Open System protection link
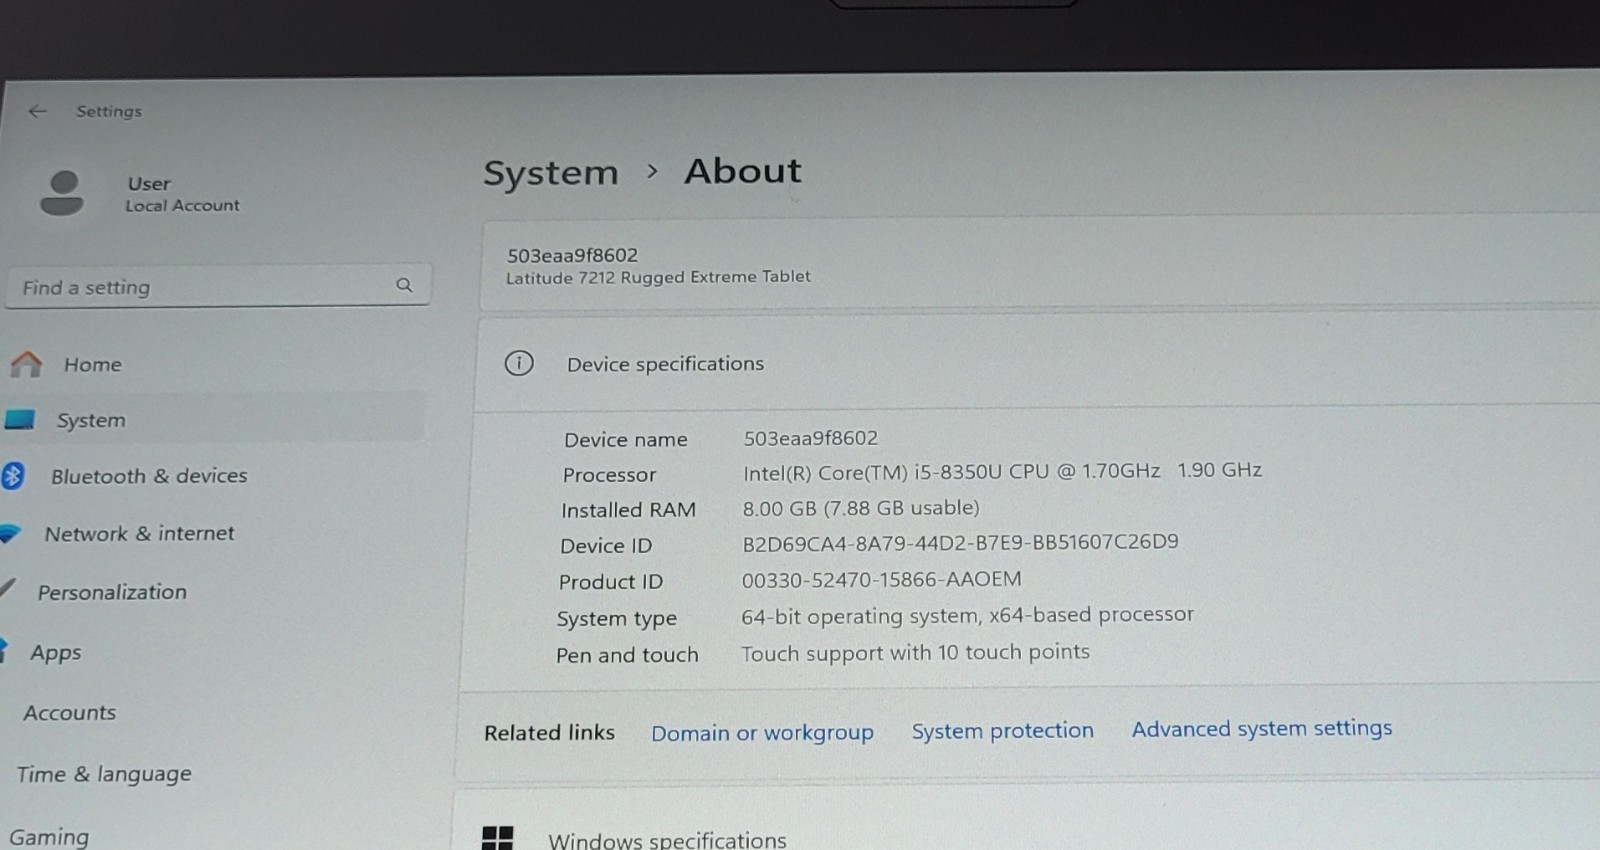 click(1002, 731)
